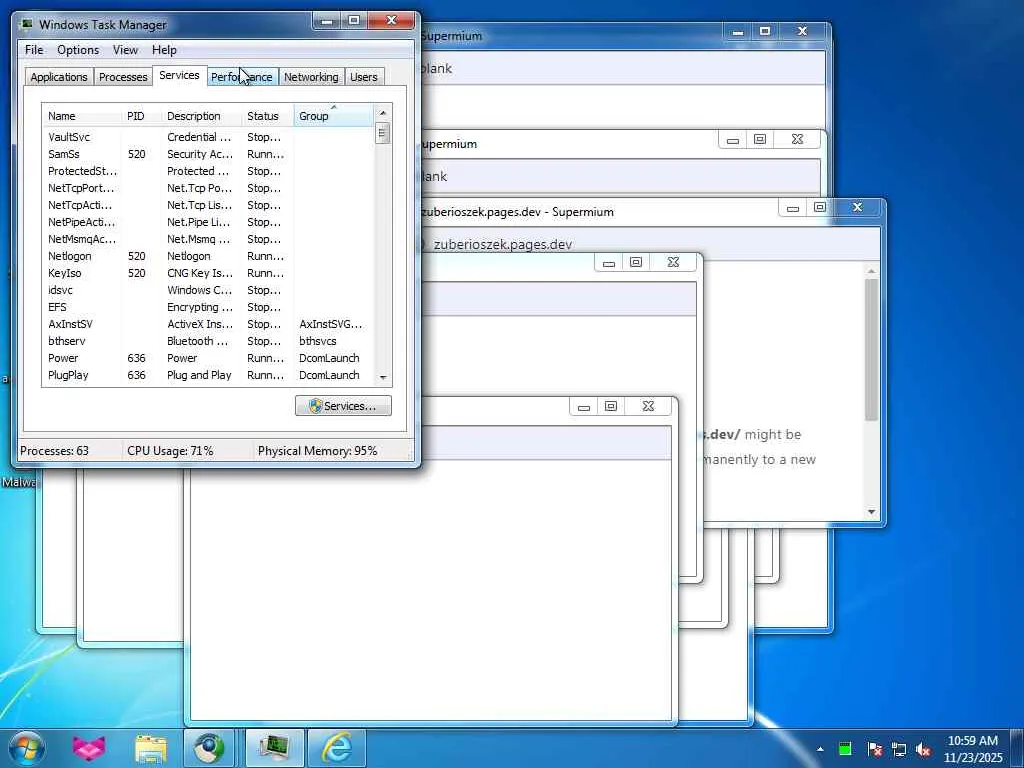Launch the pink cat taskbar app
Image resolution: width=1024 pixels, height=768 pixels.
coord(89,748)
